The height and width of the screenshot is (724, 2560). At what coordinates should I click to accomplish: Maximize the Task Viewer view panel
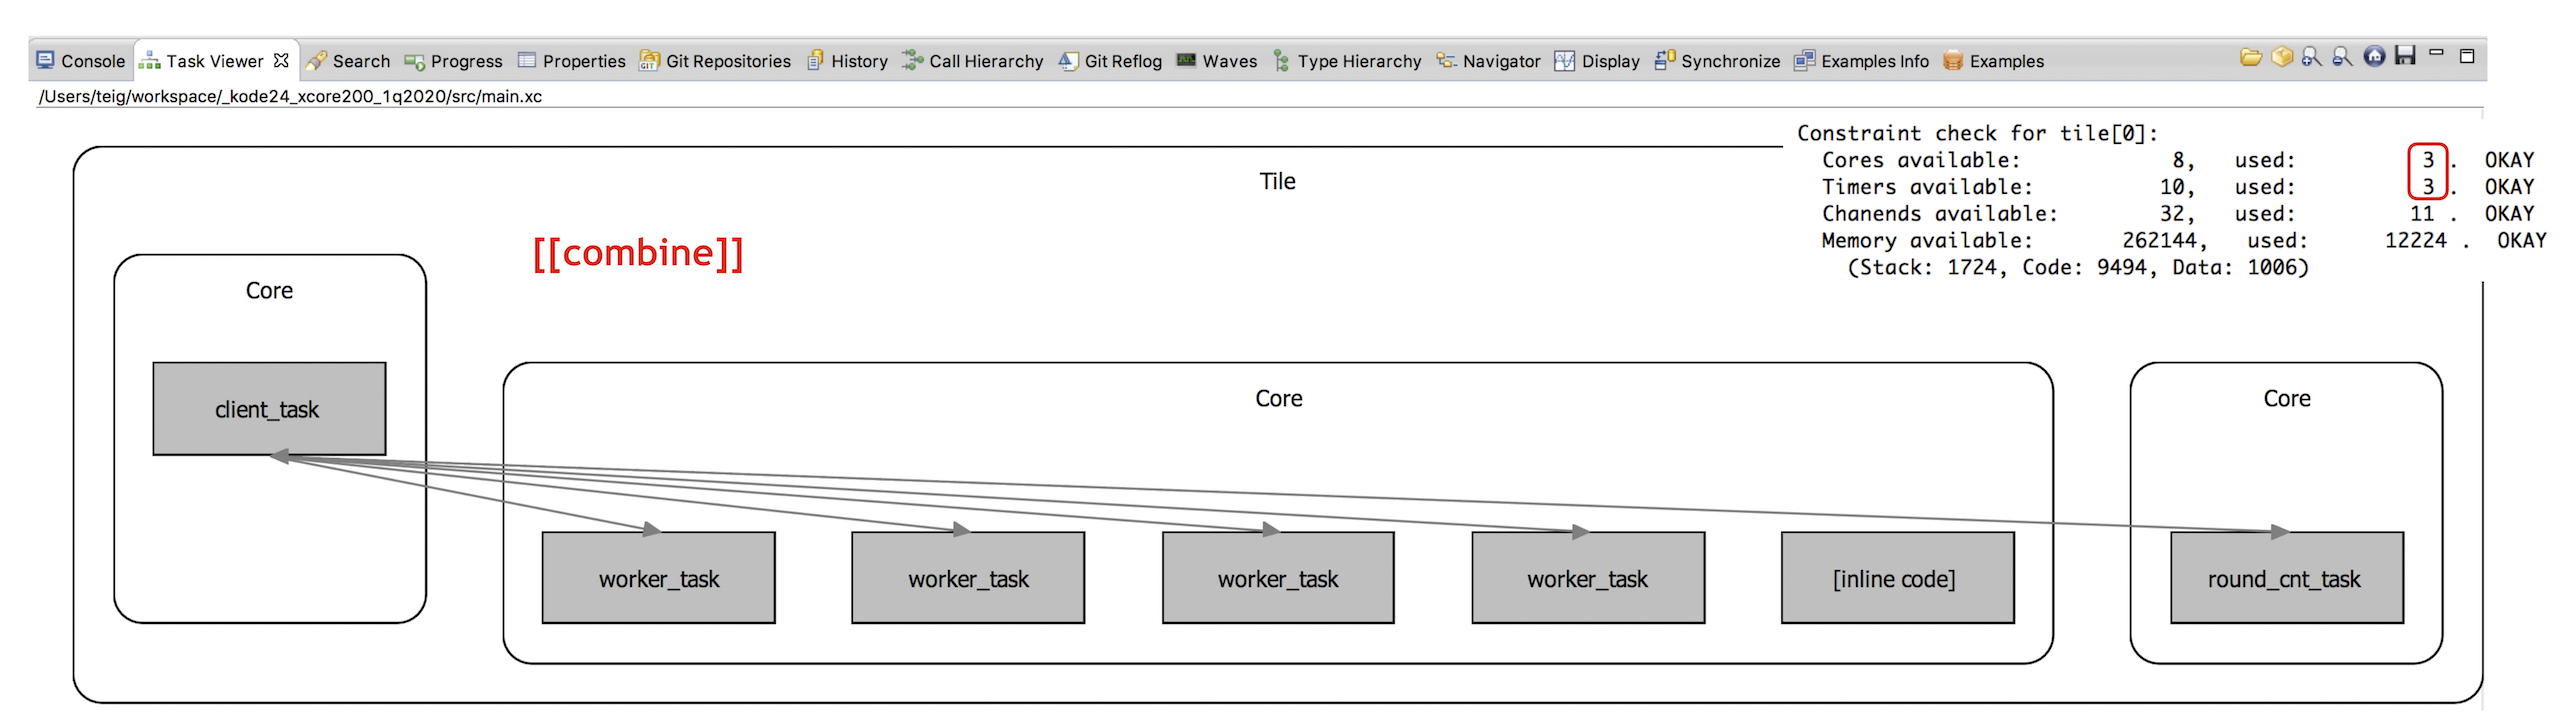[2467, 56]
